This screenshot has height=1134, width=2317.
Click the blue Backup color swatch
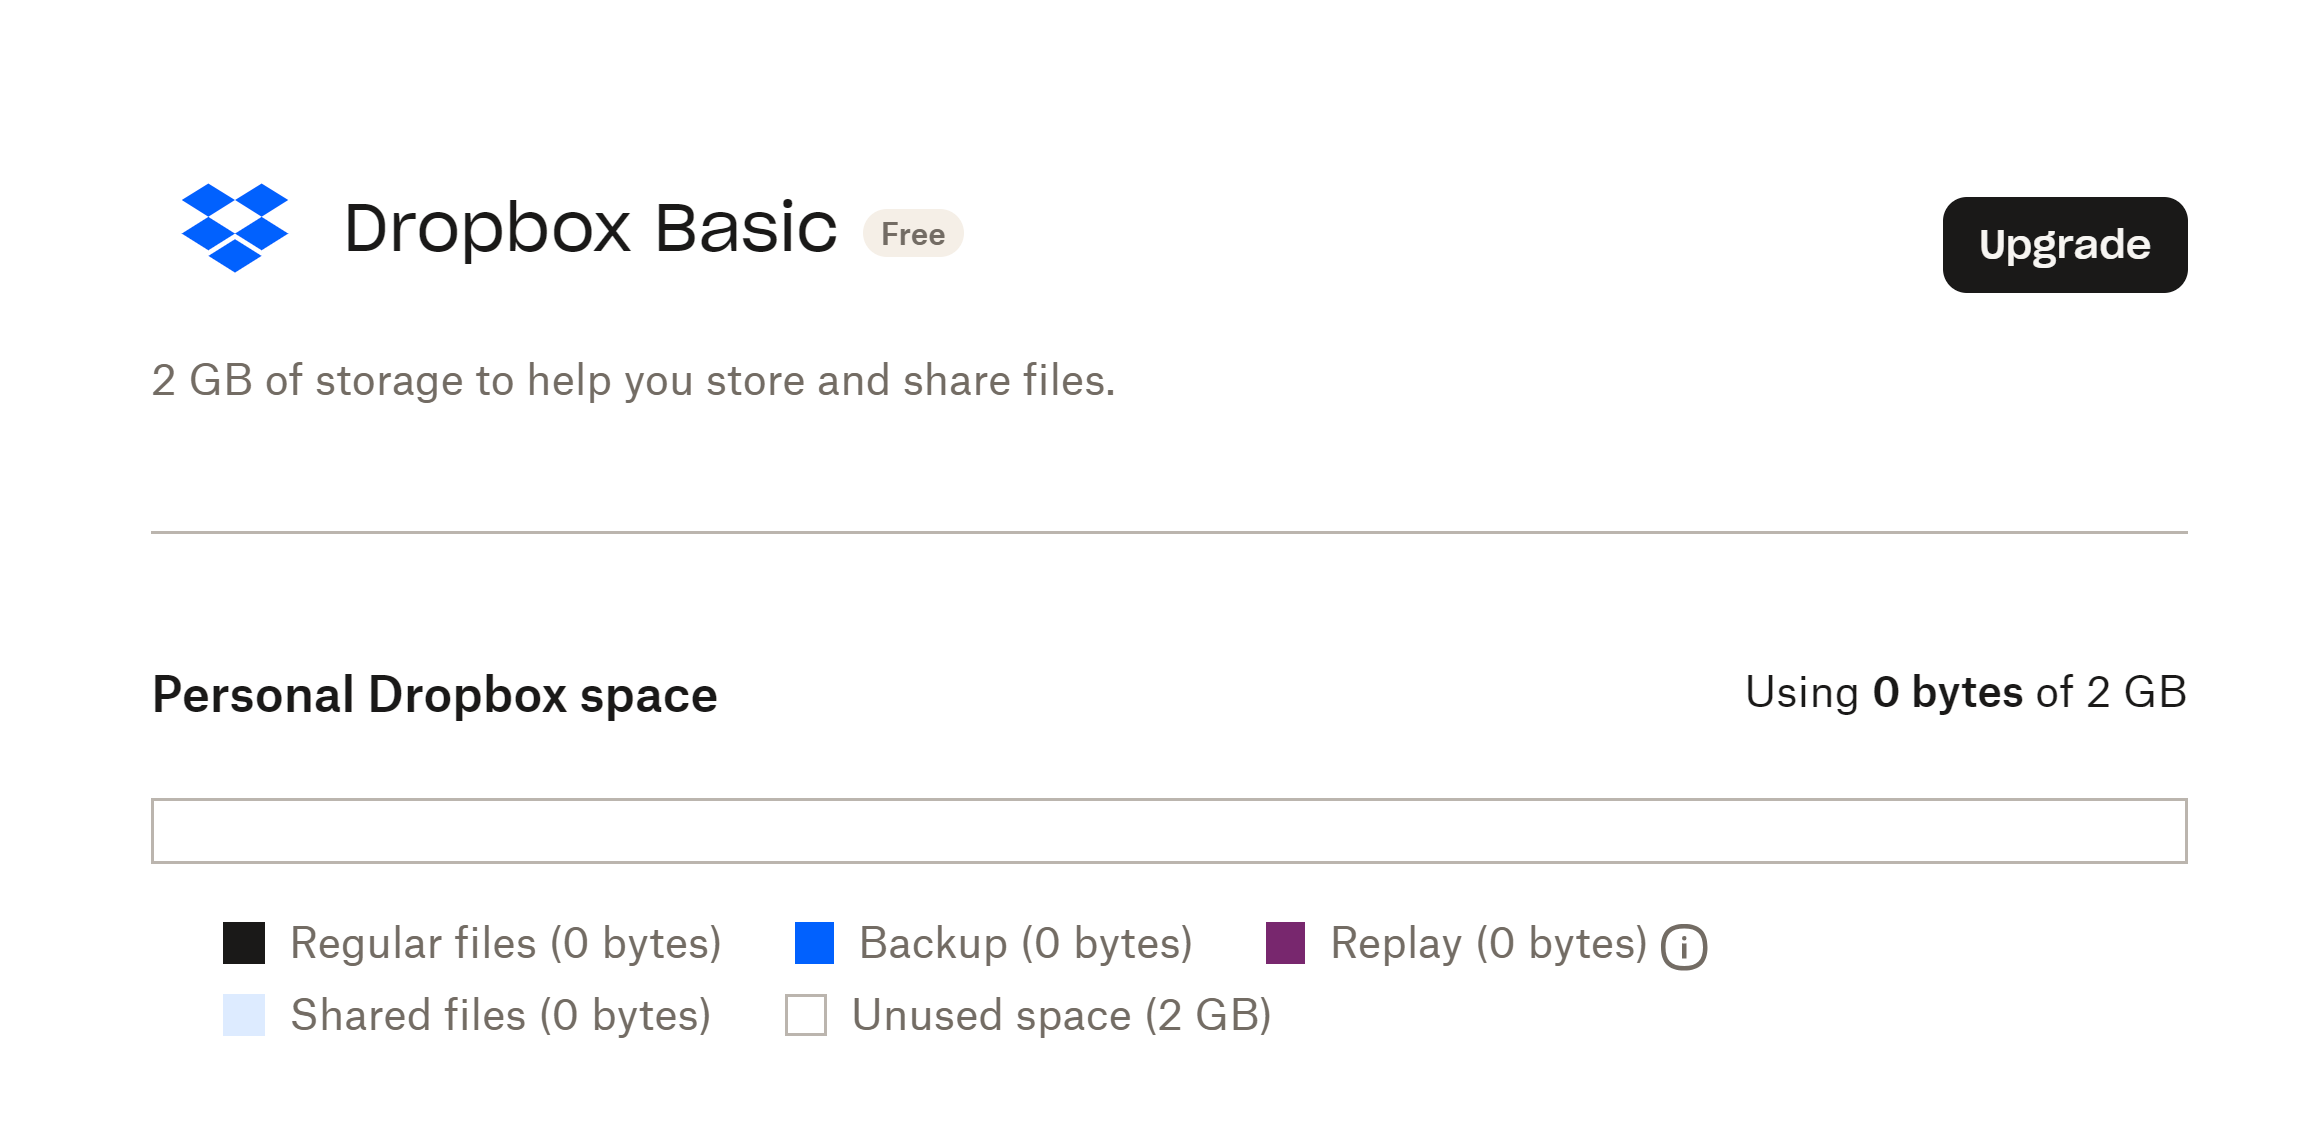pyautogui.click(x=814, y=943)
